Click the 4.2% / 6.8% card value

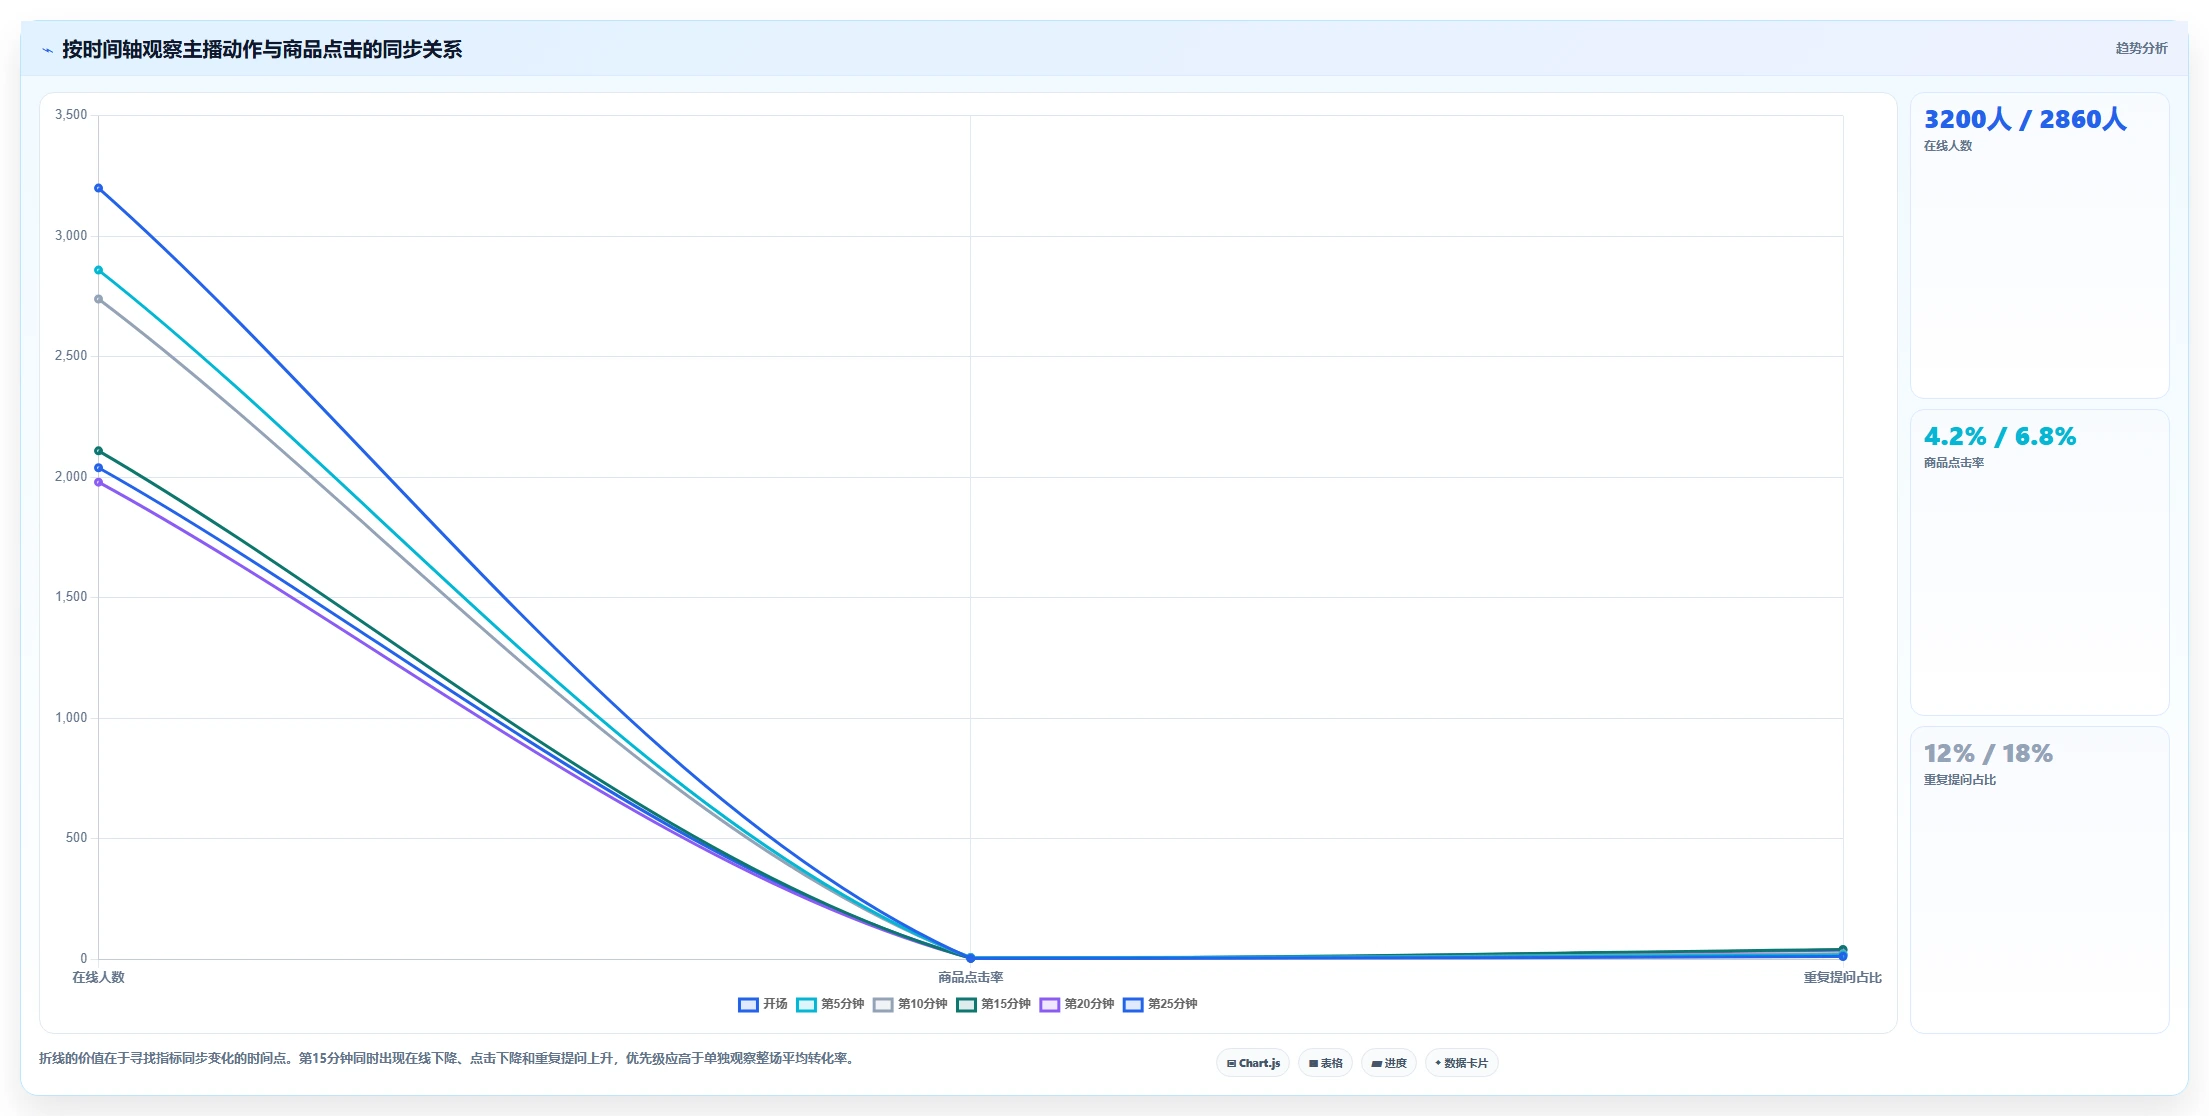pos(2000,436)
